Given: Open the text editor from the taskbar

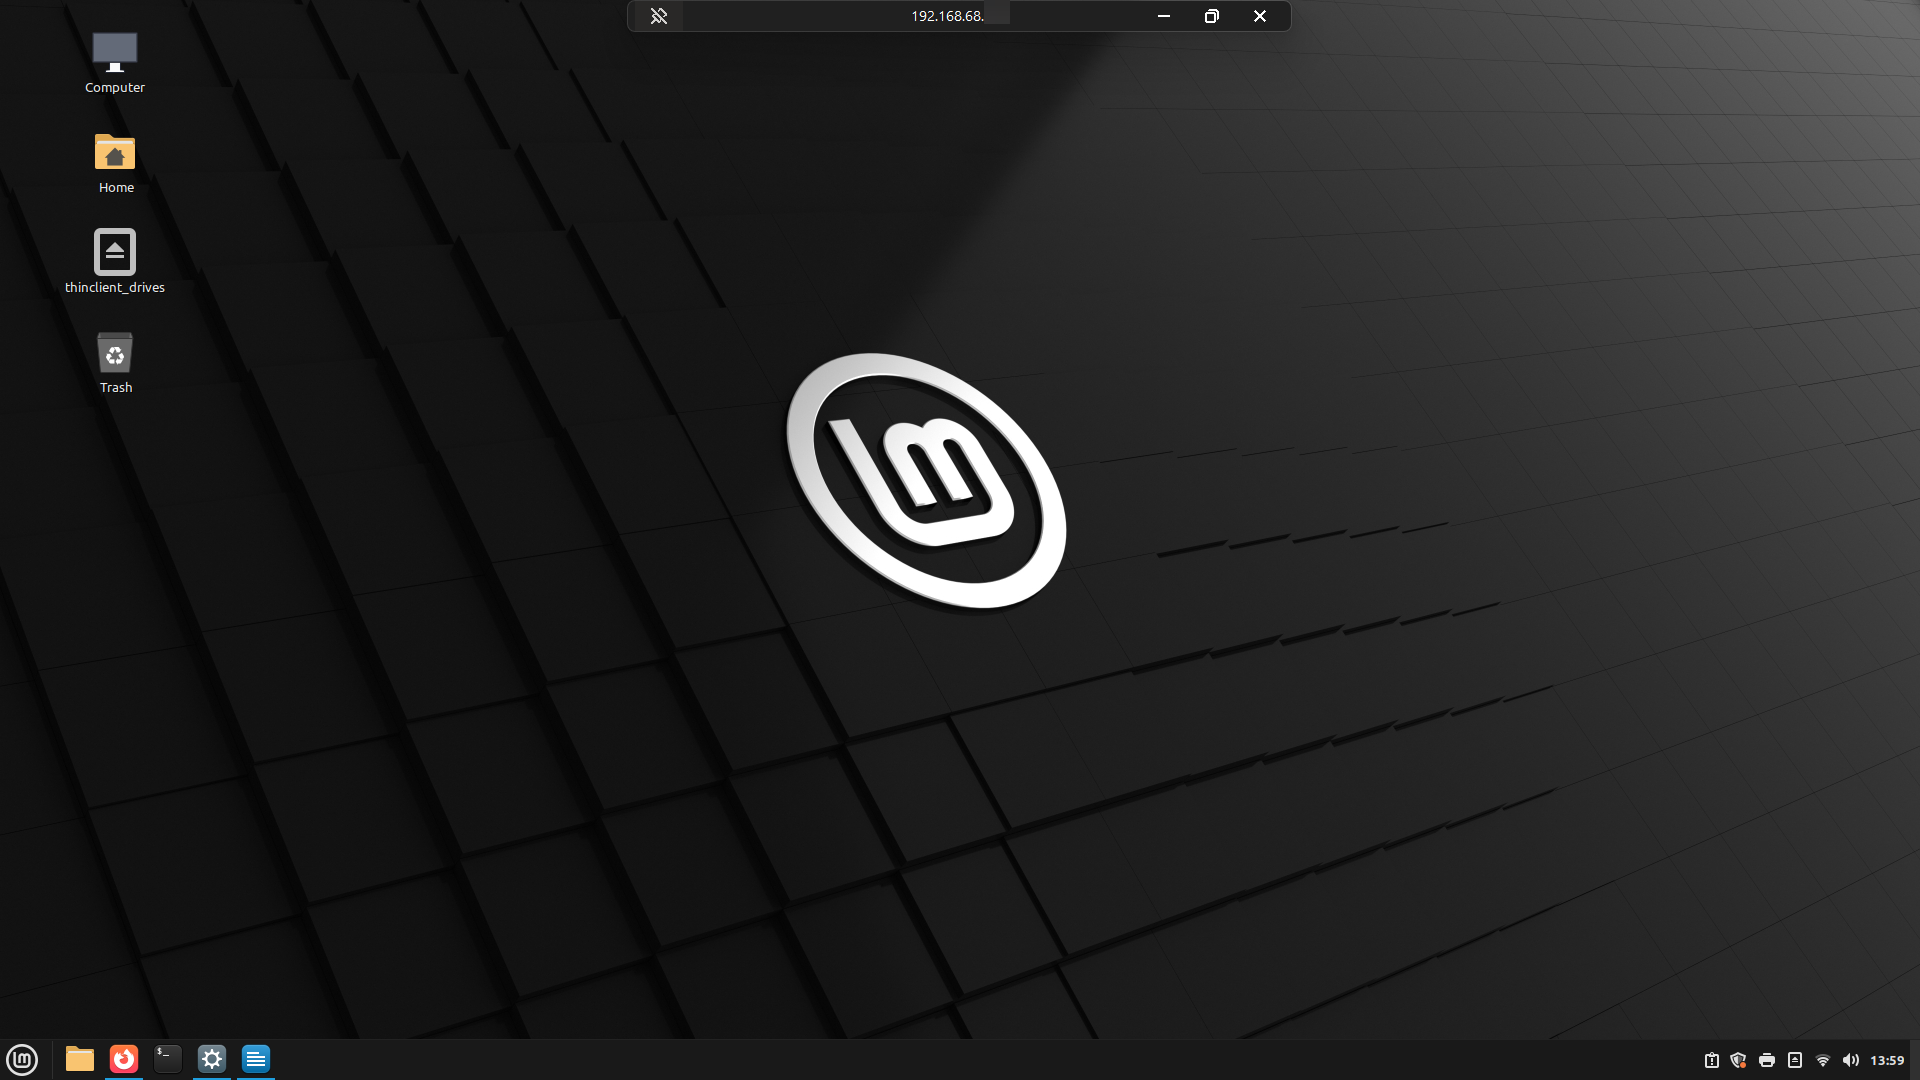Looking at the screenshot, I should point(256,1059).
